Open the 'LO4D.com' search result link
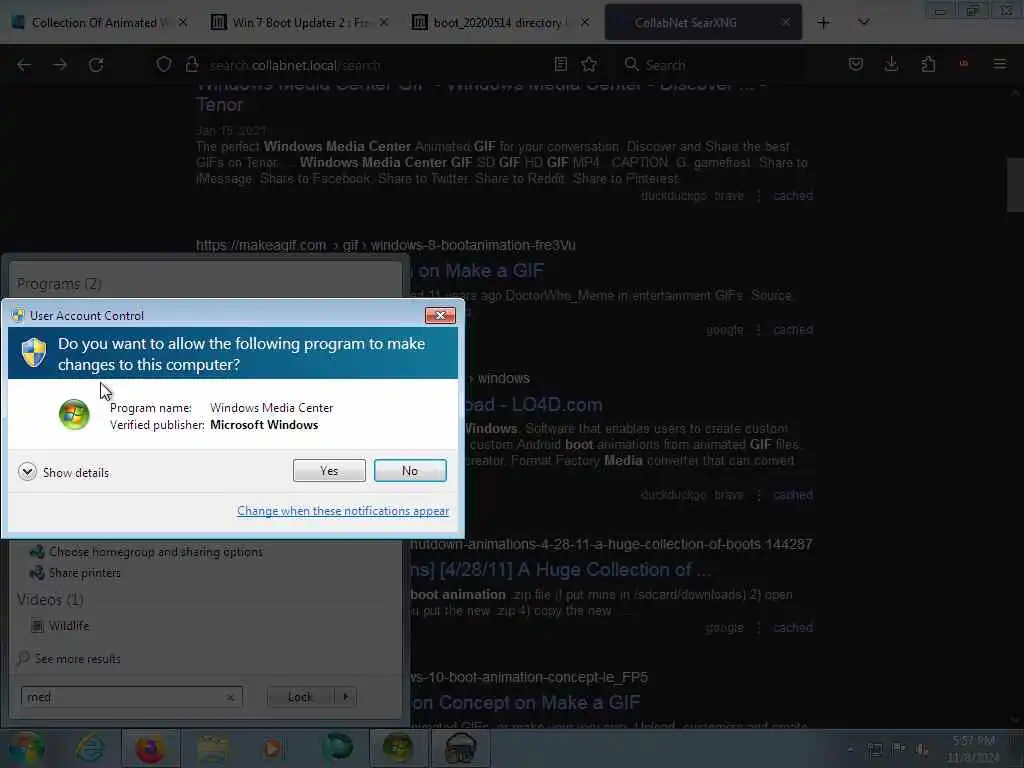The image size is (1024, 768). [x=534, y=405]
